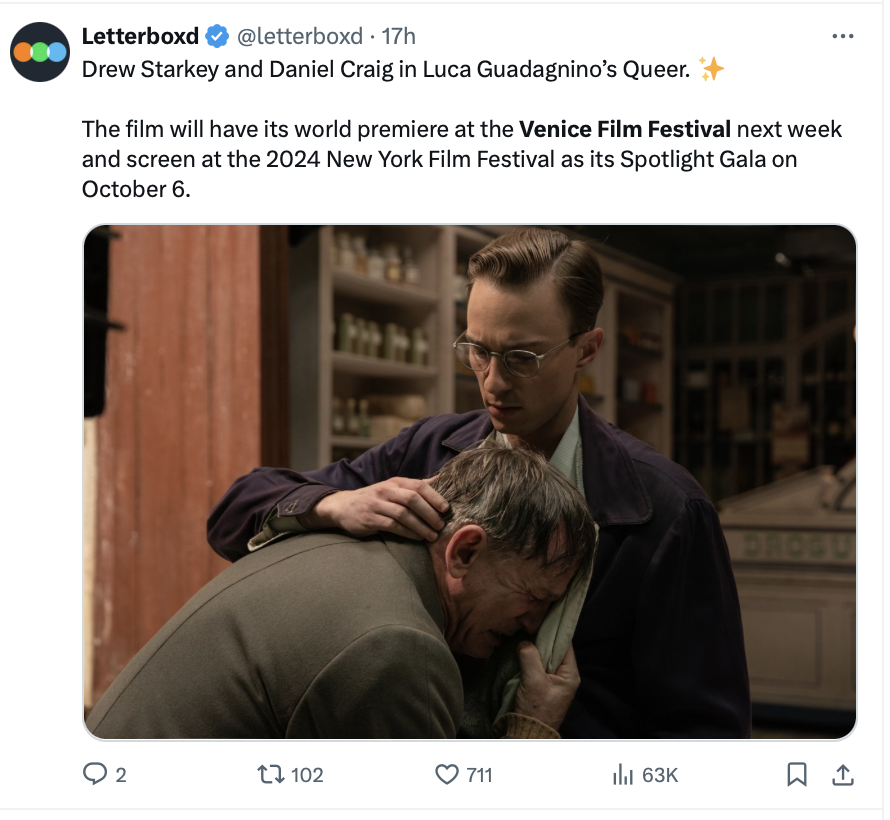Open the view analytics bar chart icon

[623, 774]
